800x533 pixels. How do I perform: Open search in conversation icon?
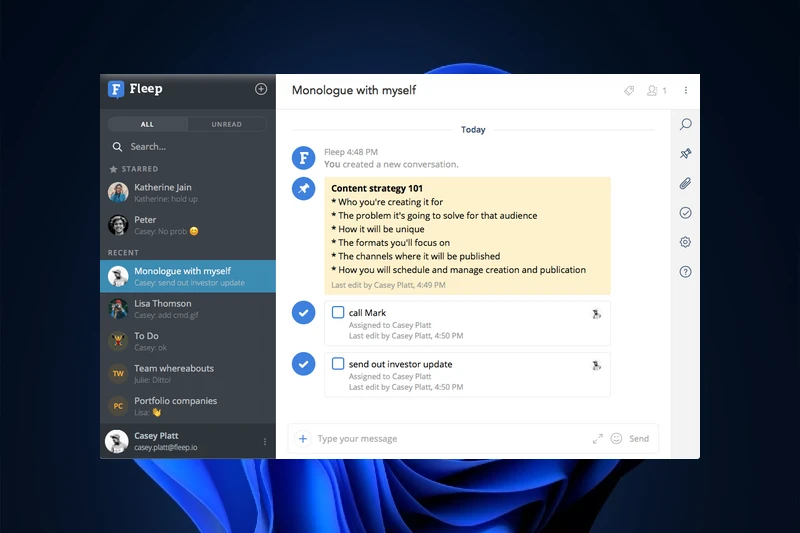(686, 124)
